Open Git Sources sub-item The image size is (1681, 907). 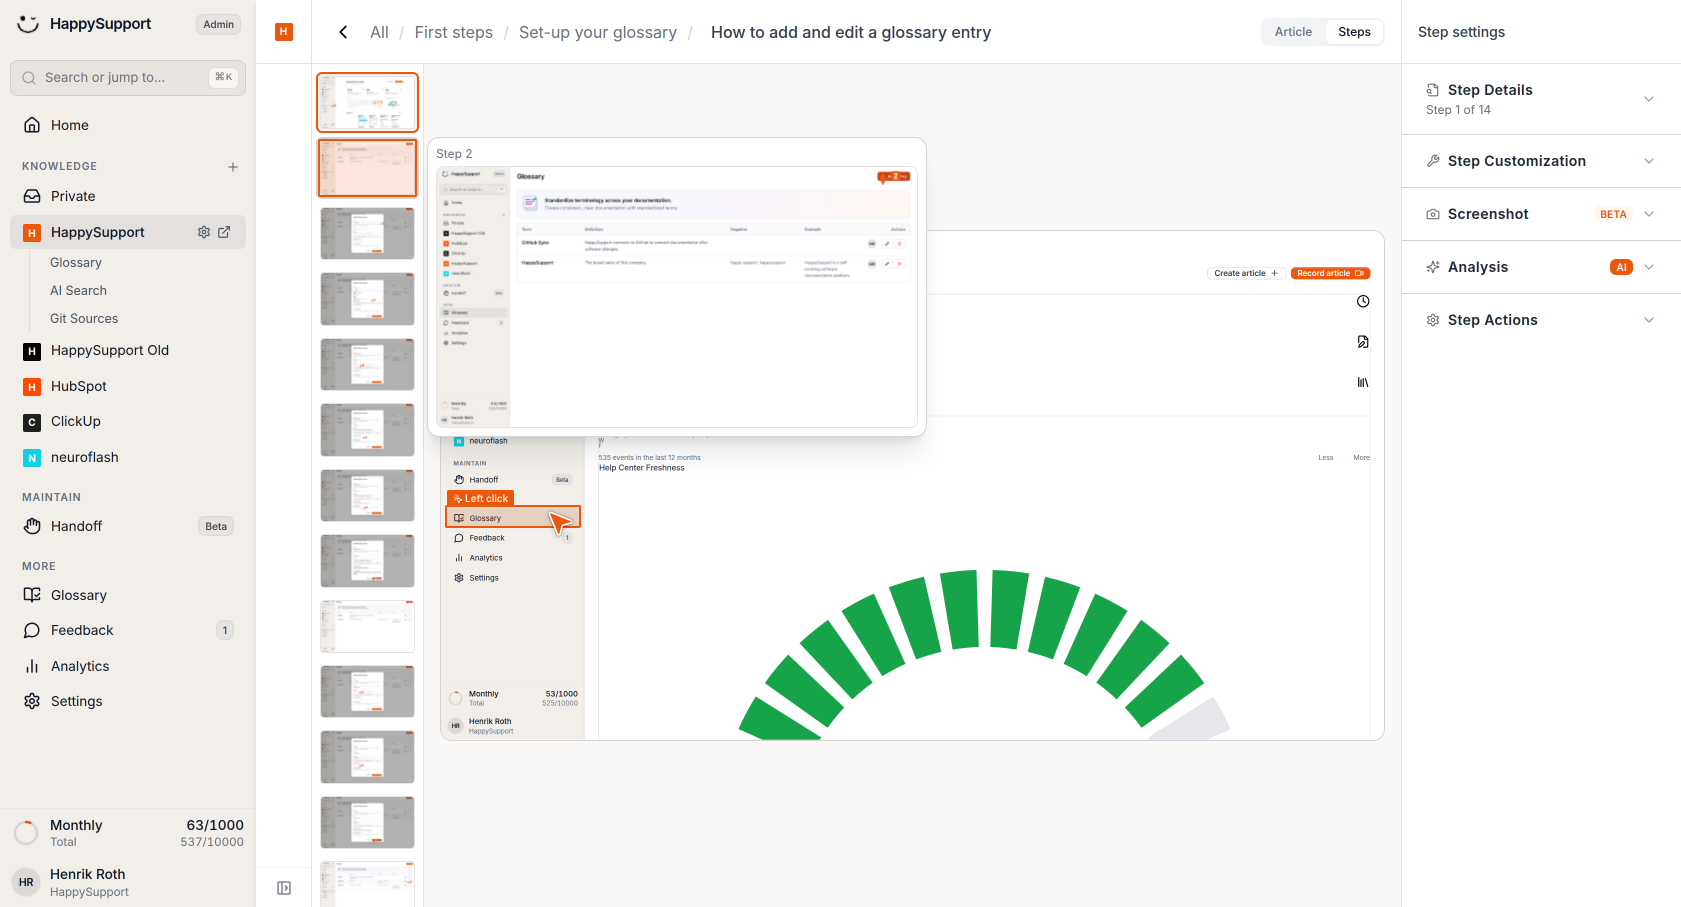(84, 318)
